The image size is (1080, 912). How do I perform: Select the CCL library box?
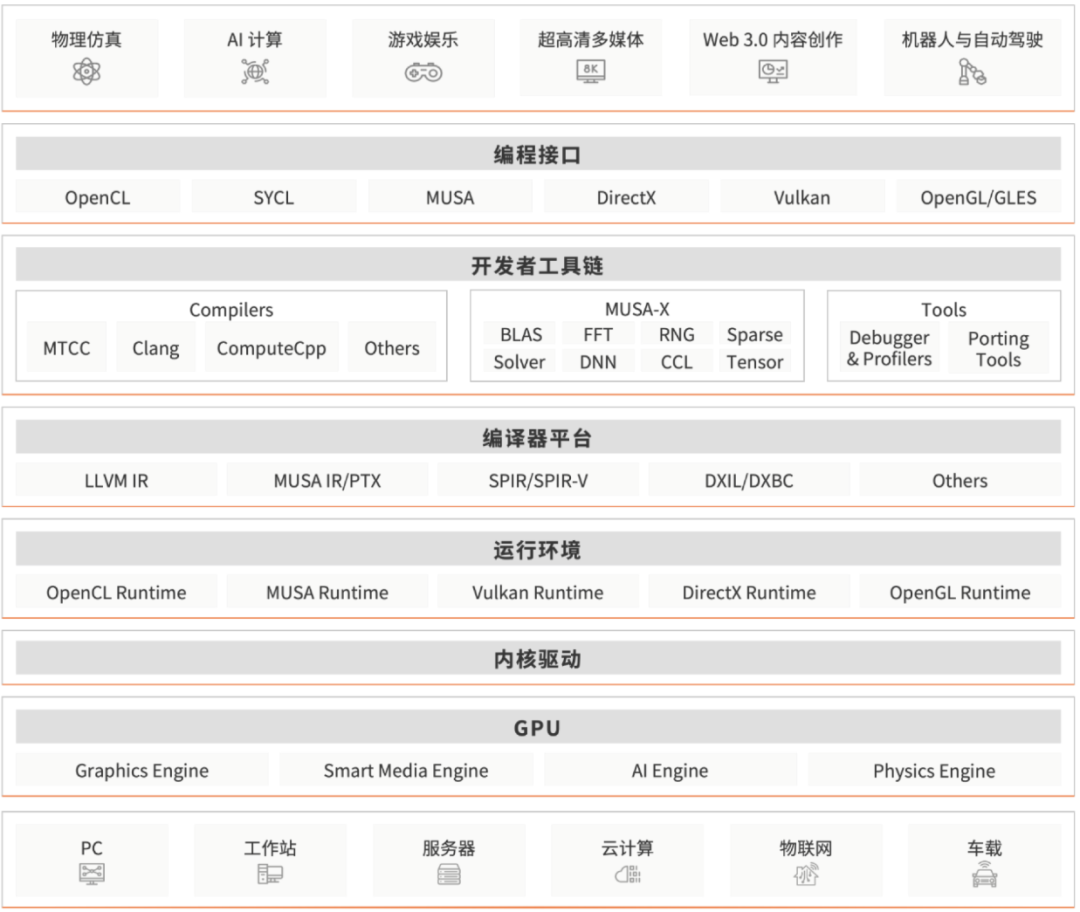point(676,361)
